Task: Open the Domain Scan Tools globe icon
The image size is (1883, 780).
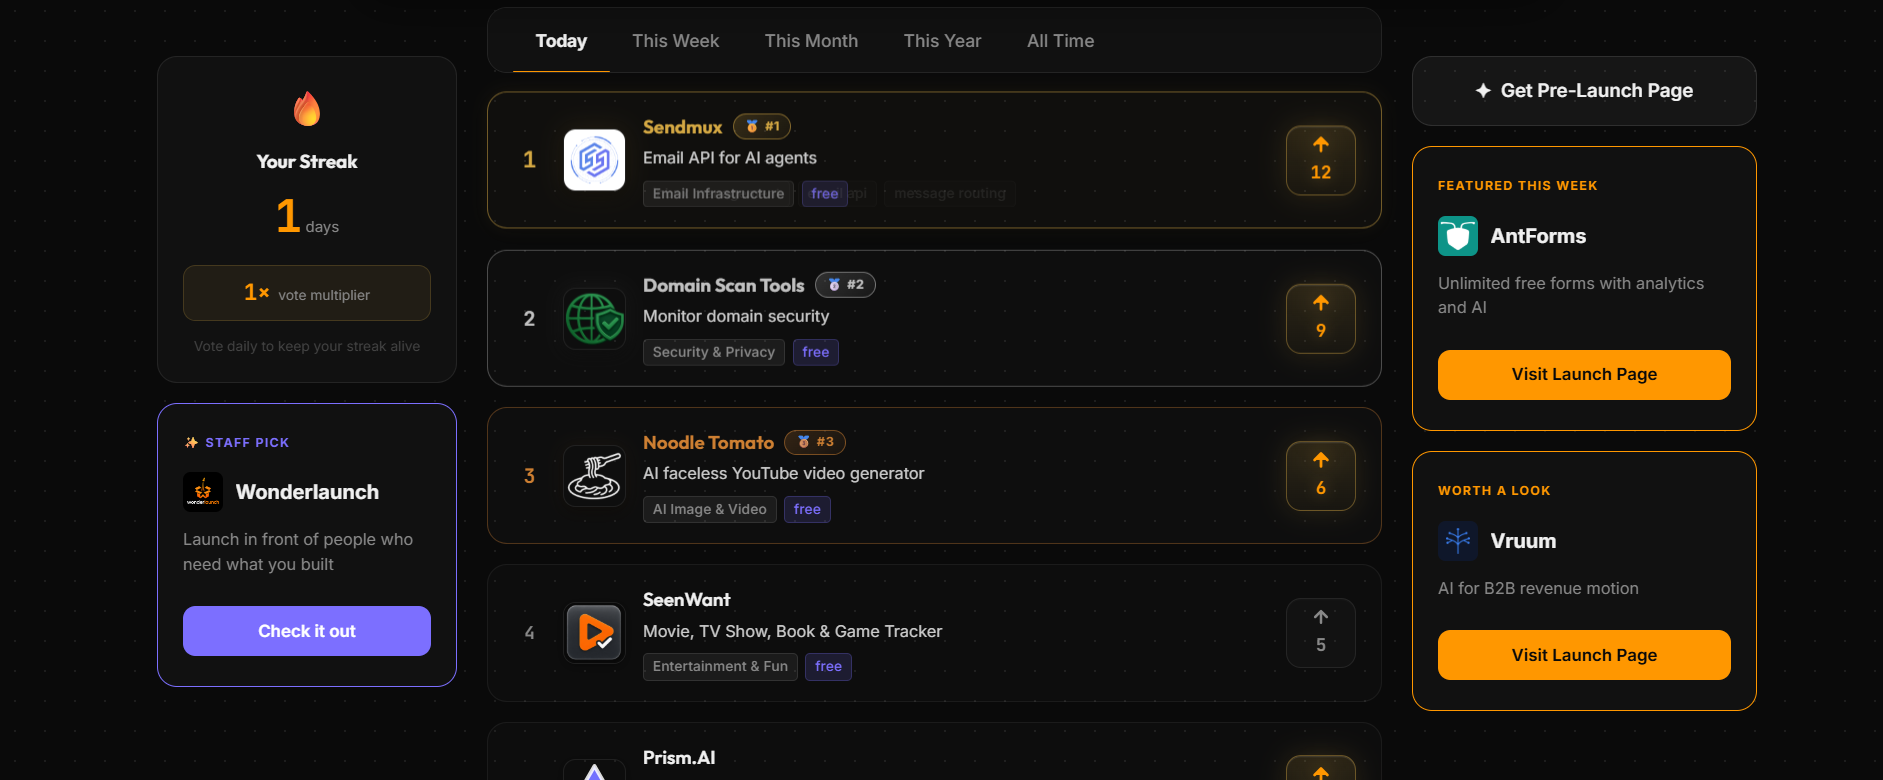Action: [x=594, y=318]
